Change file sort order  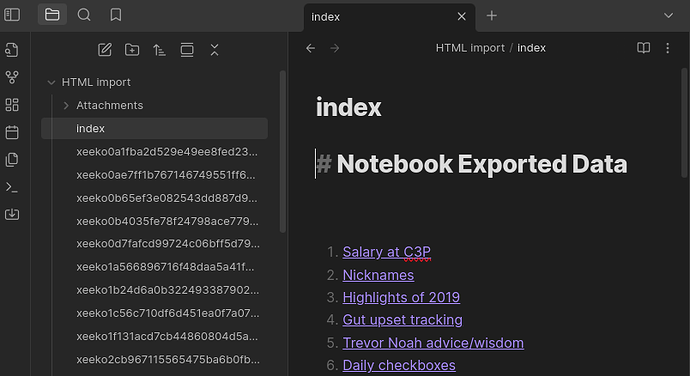pos(159,50)
